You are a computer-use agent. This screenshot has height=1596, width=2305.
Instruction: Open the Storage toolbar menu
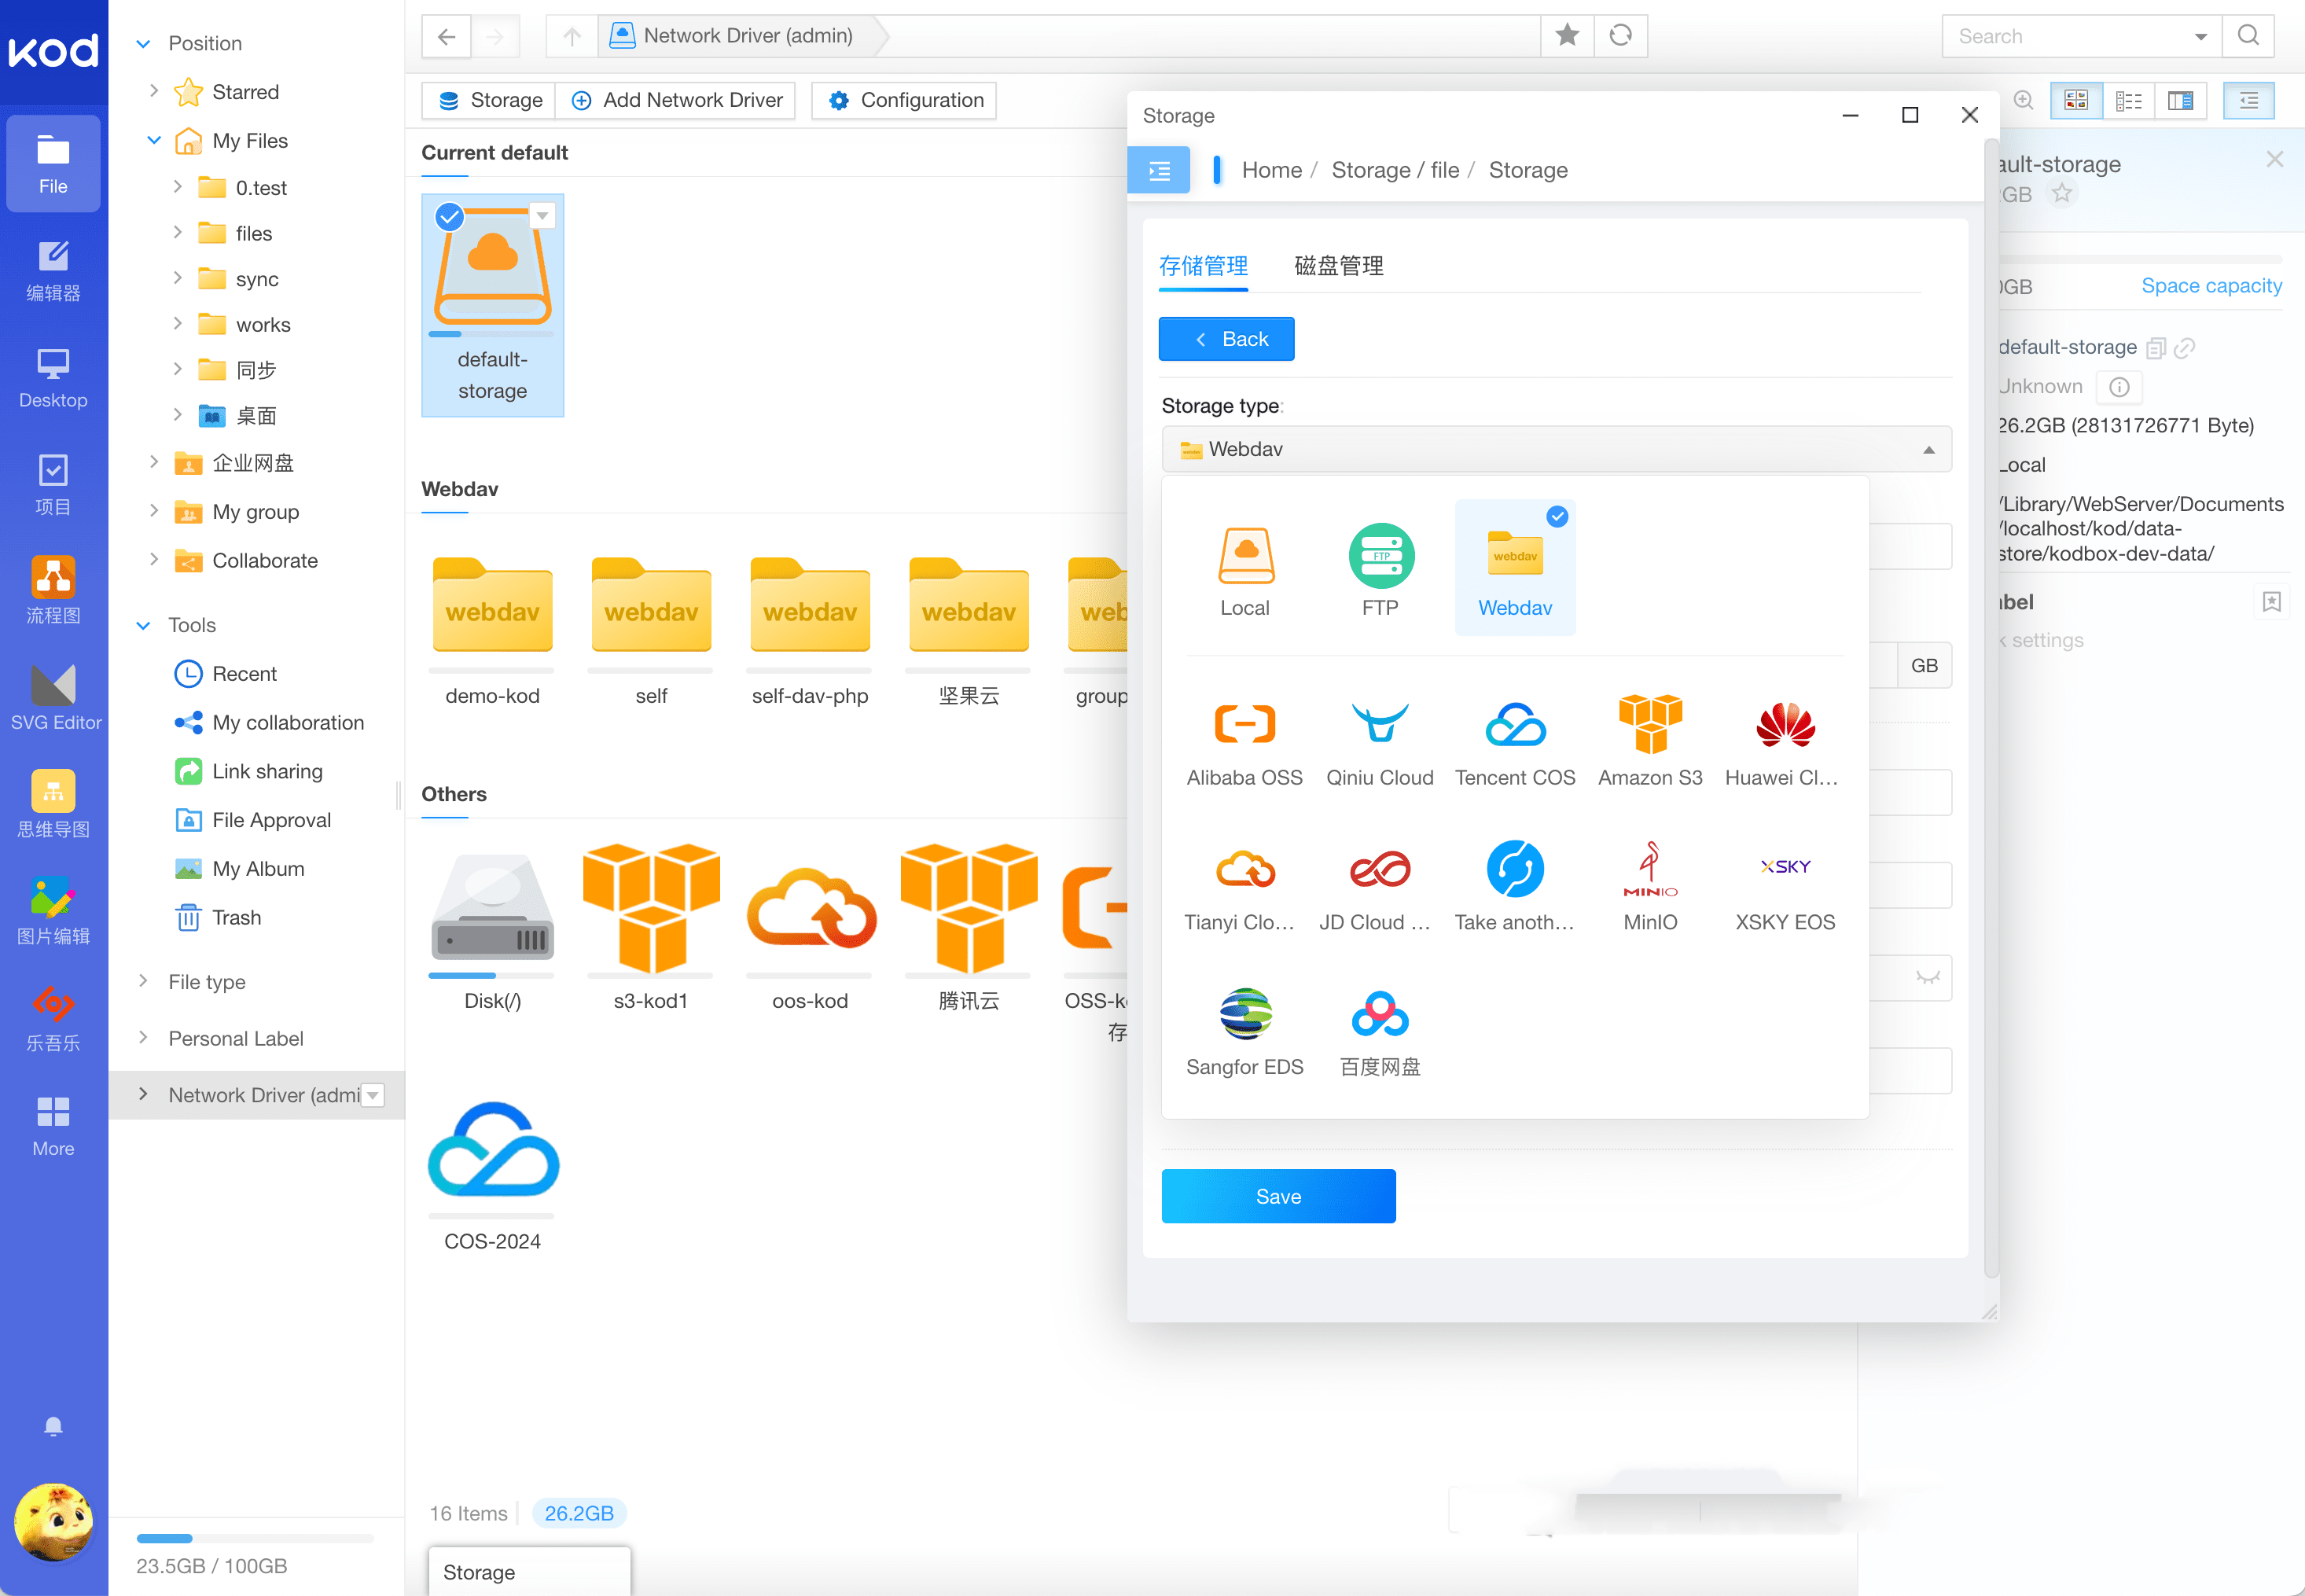(490, 100)
